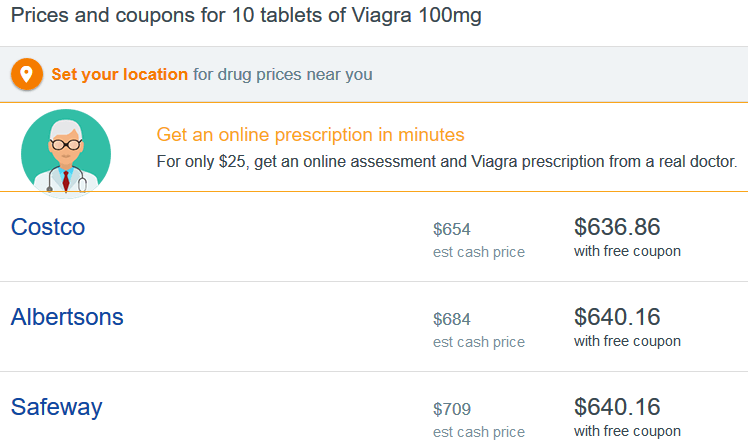Click the orange location pin icon
Screen dimensions: 748x445
[x=27, y=74]
